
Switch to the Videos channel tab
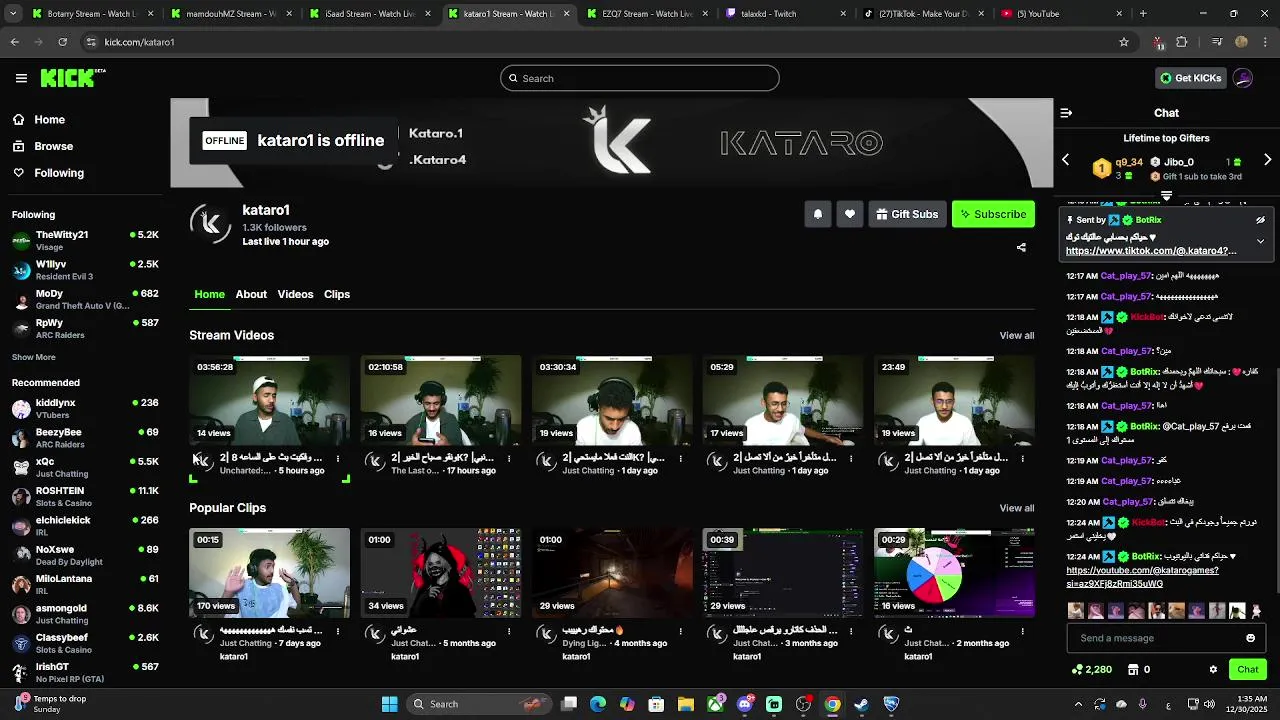click(x=295, y=294)
